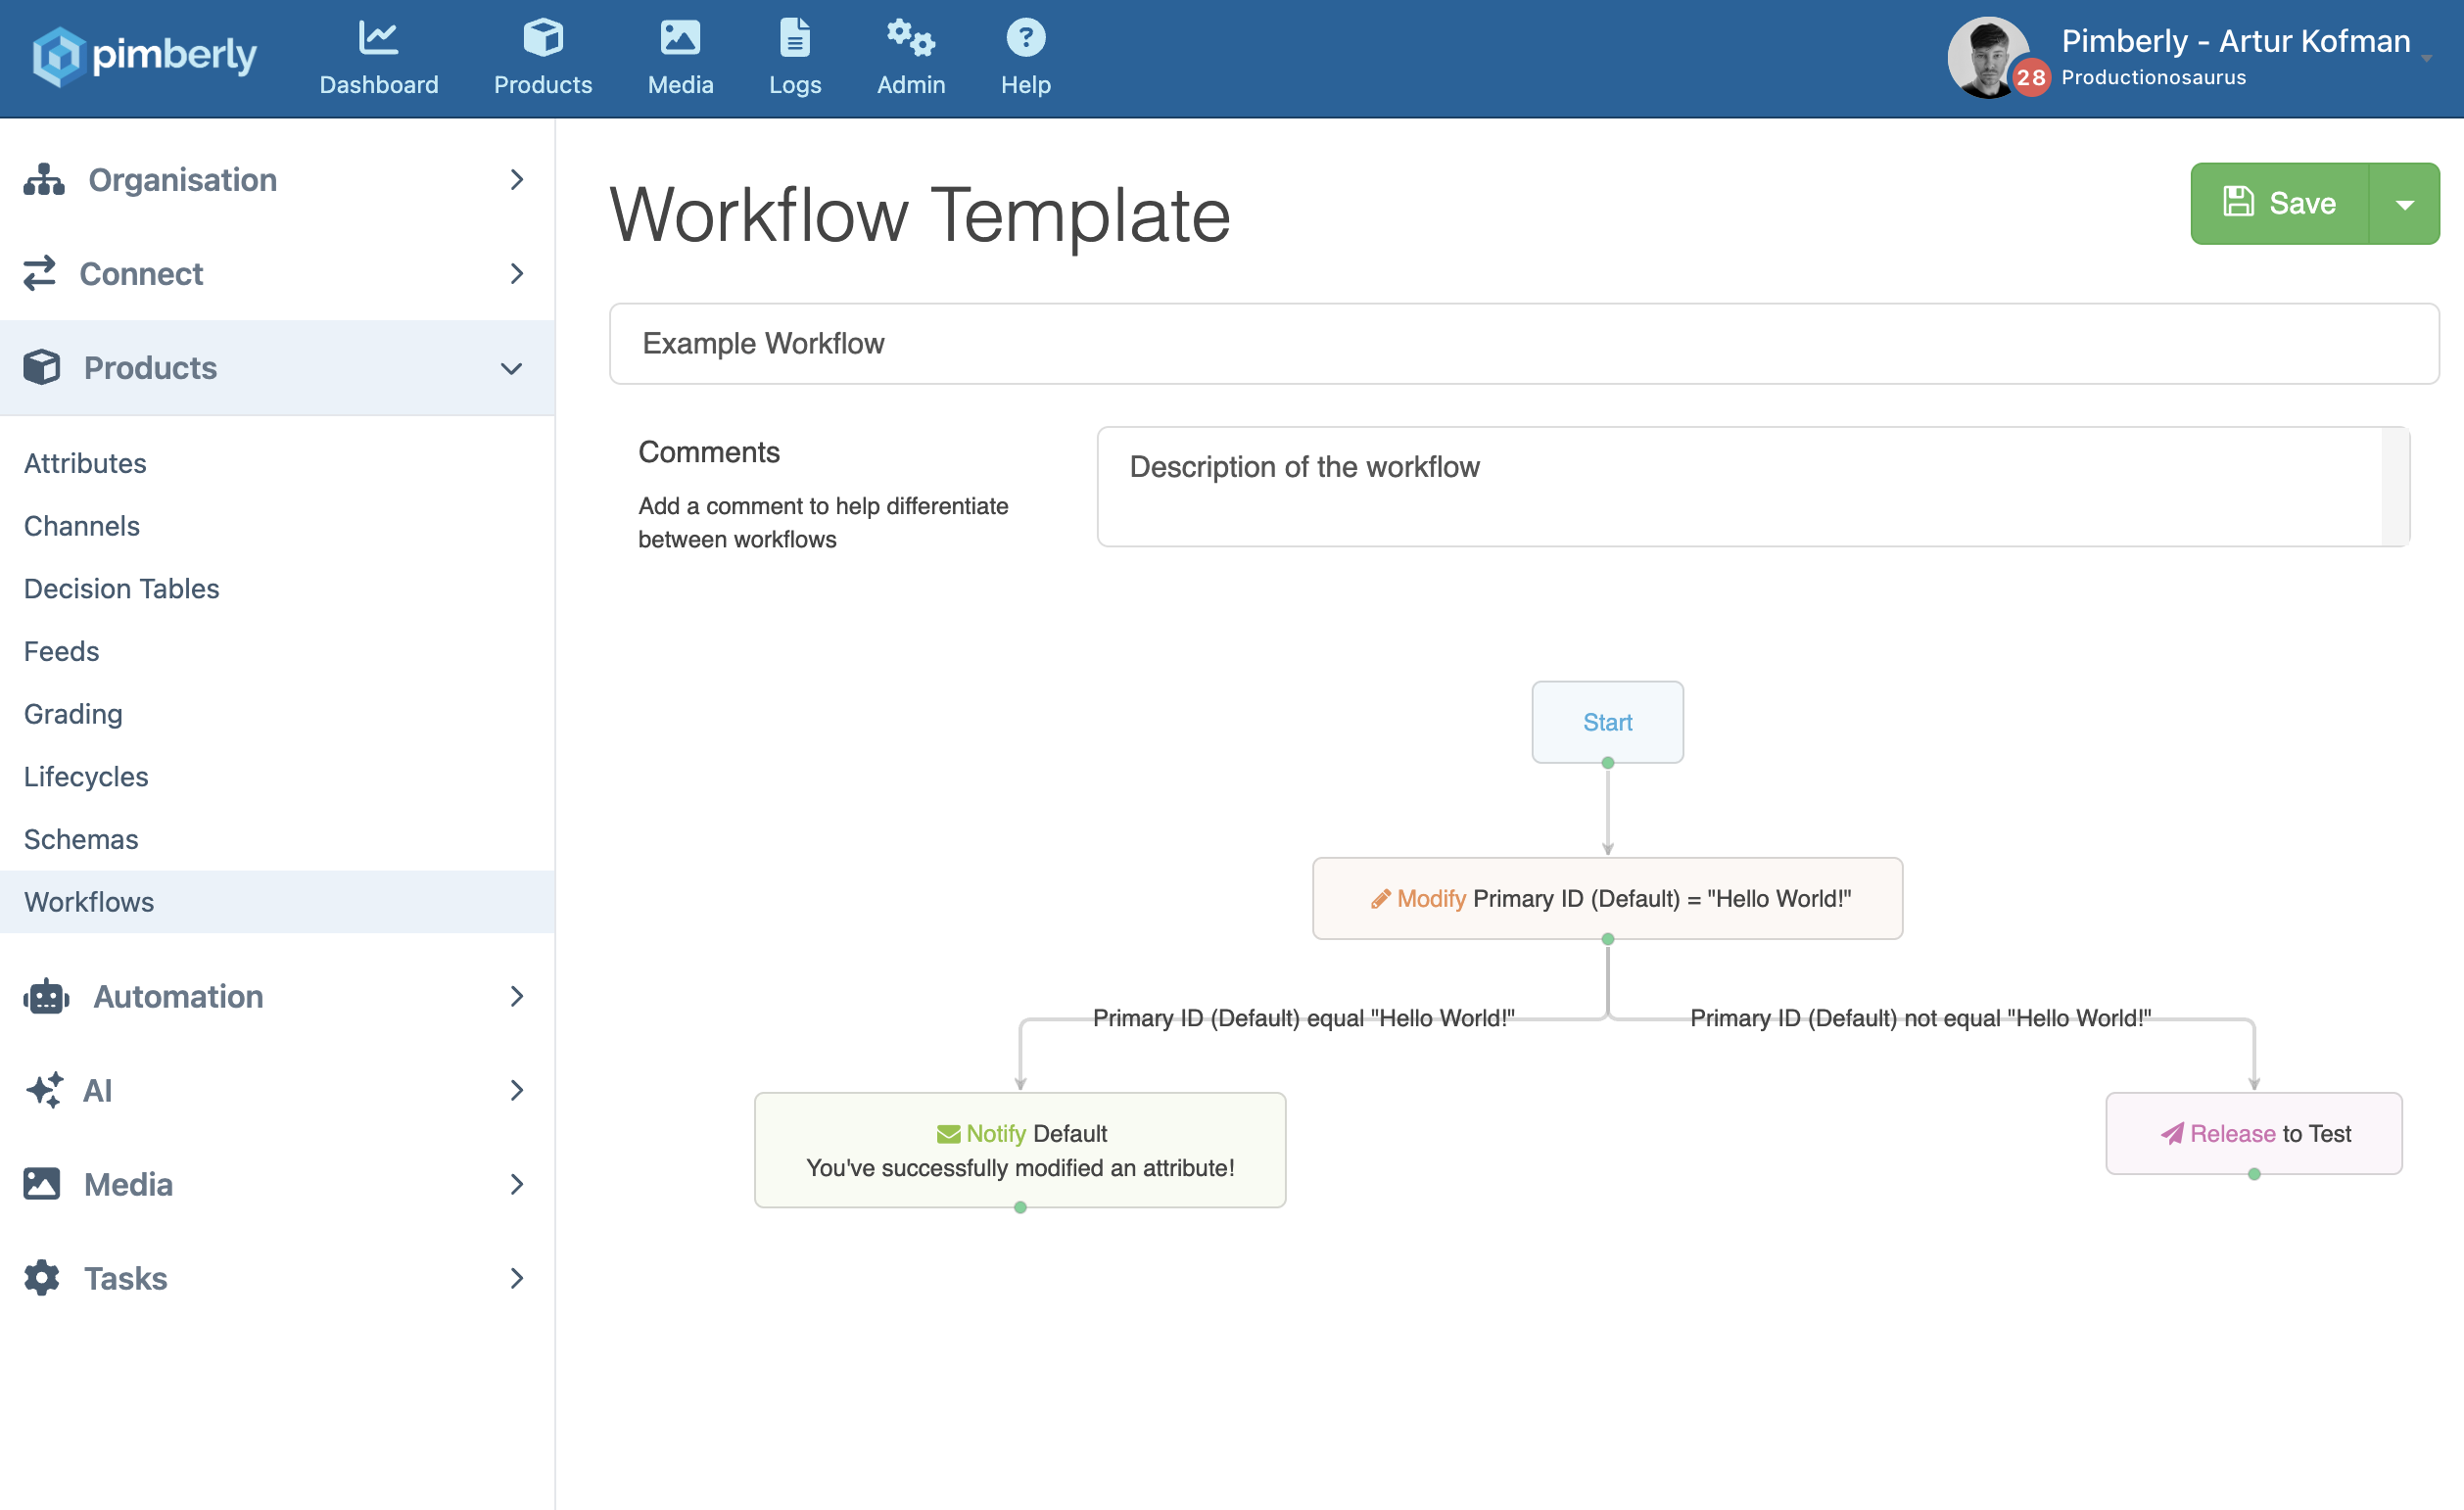The height and width of the screenshot is (1510, 2464).
Task: Select the Modify Primary ID workflow node
Action: click(x=1607, y=898)
